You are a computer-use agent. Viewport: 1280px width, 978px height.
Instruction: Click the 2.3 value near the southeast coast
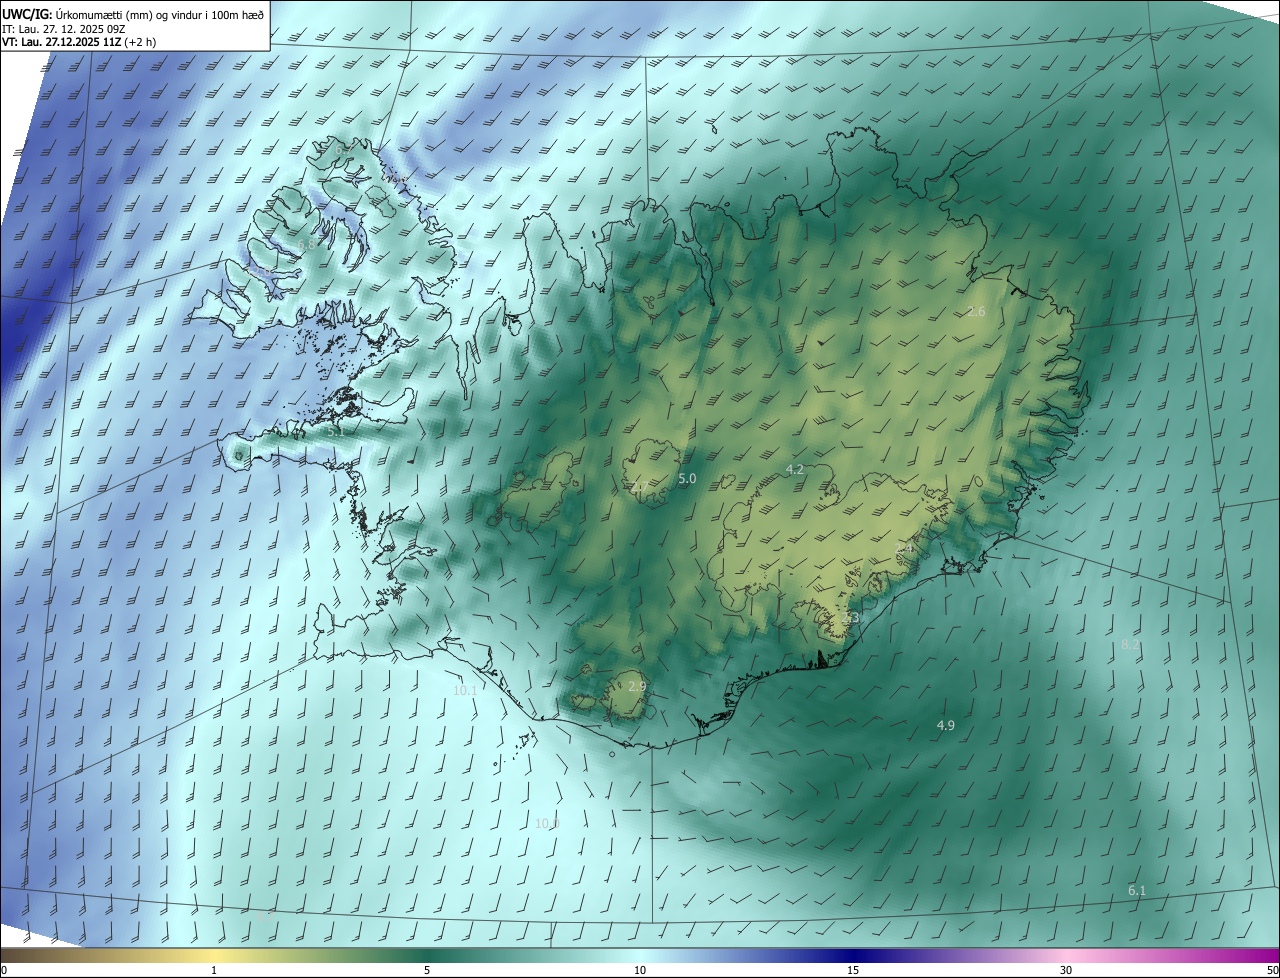tap(850, 619)
